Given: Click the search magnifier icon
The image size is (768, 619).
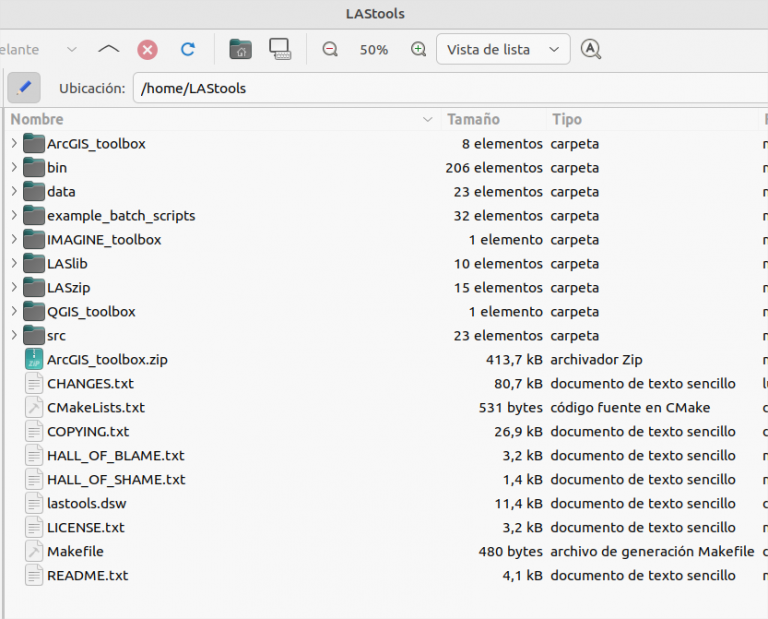Looking at the screenshot, I should pos(591,49).
